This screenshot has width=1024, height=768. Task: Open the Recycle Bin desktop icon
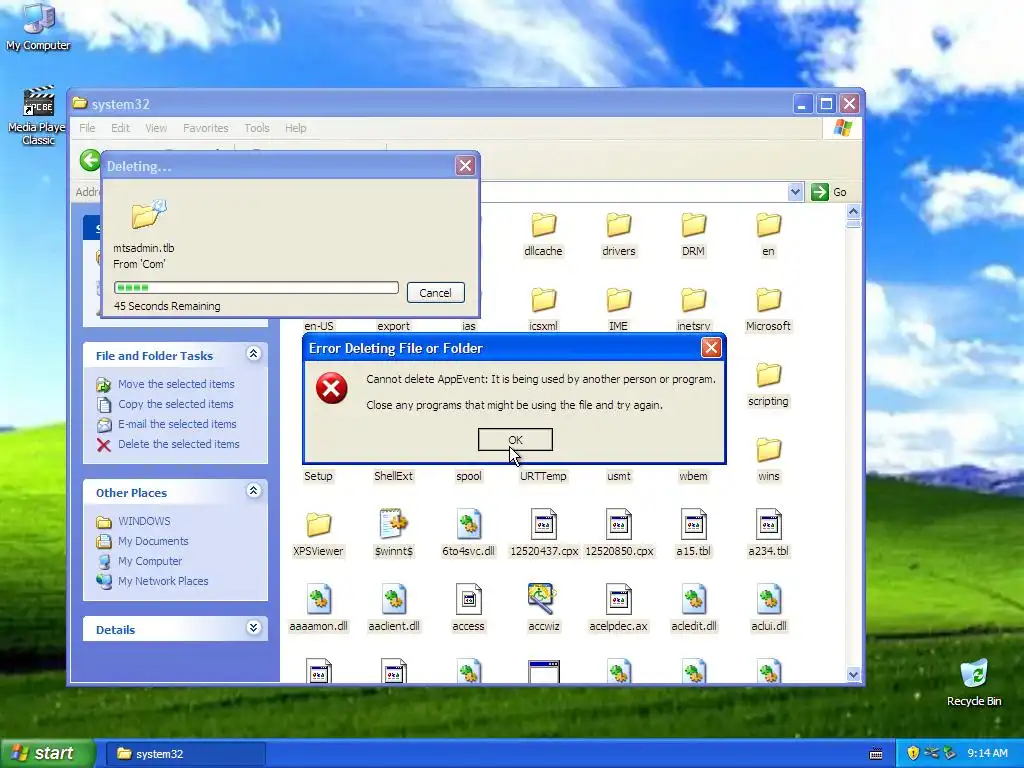974,682
